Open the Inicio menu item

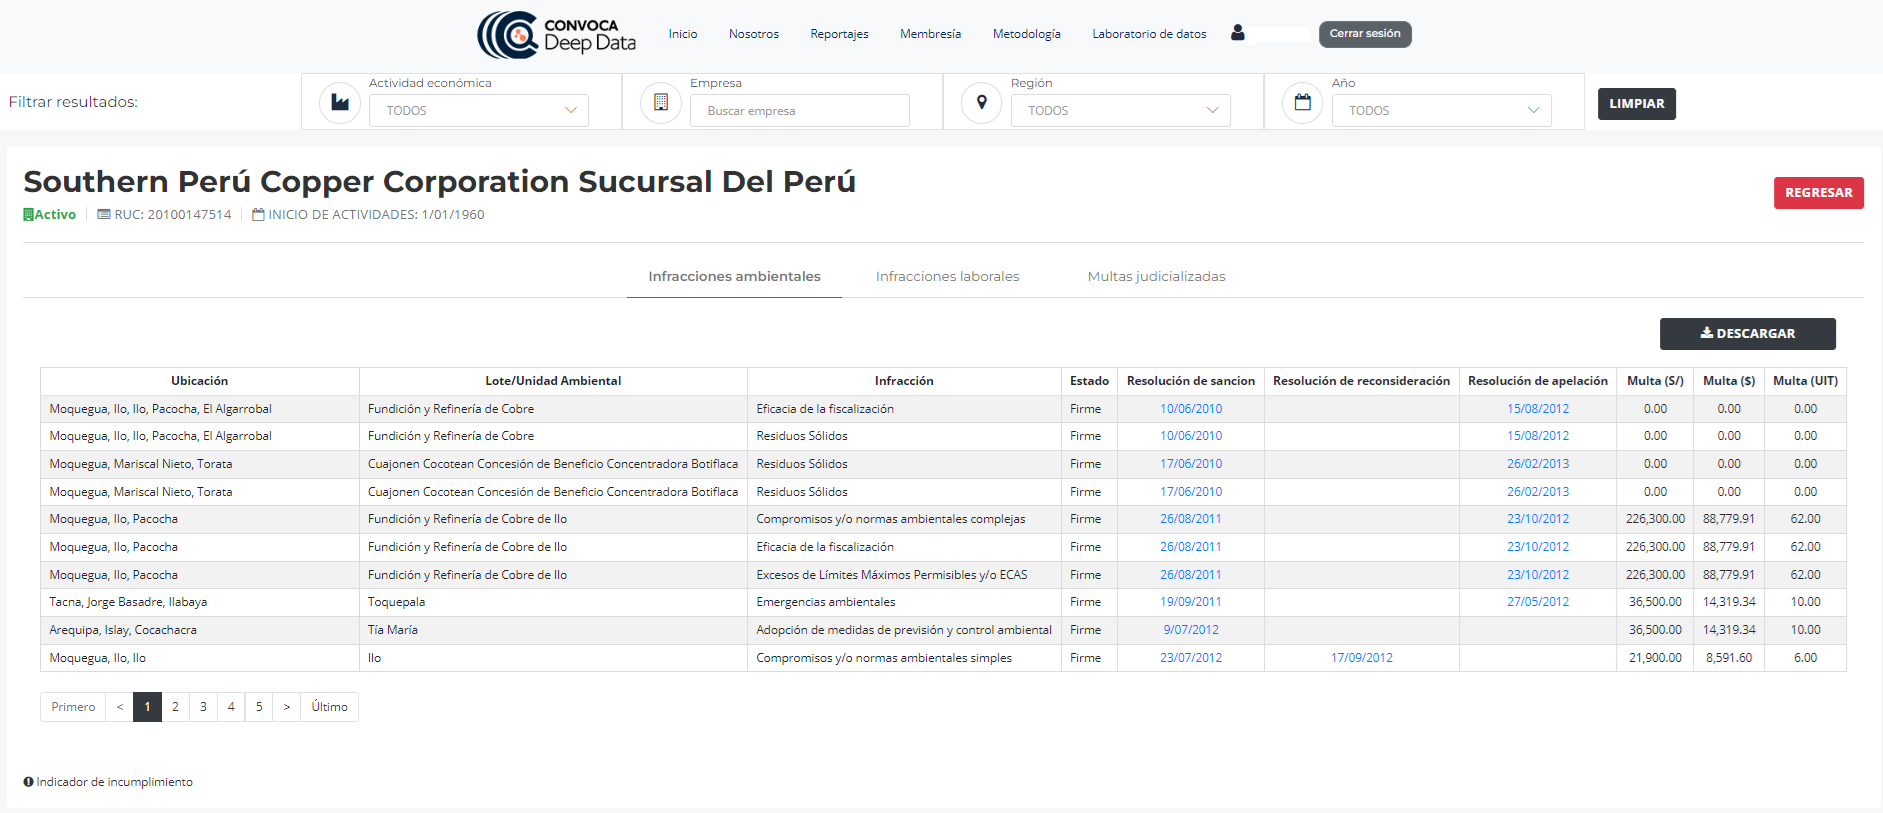tap(683, 34)
